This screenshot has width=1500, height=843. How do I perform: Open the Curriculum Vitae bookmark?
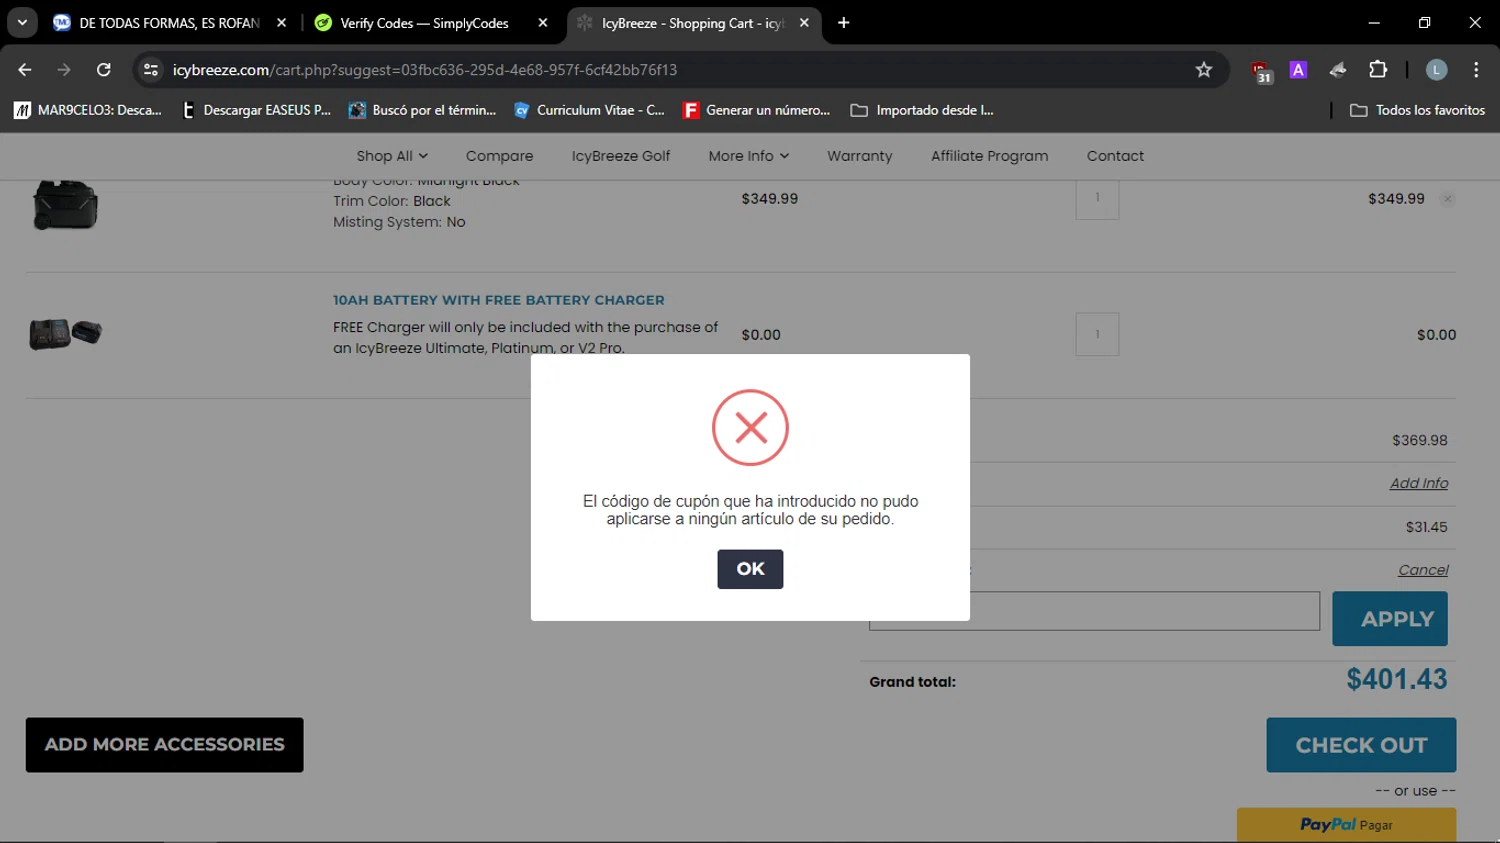pyautogui.click(x=589, y=110)
